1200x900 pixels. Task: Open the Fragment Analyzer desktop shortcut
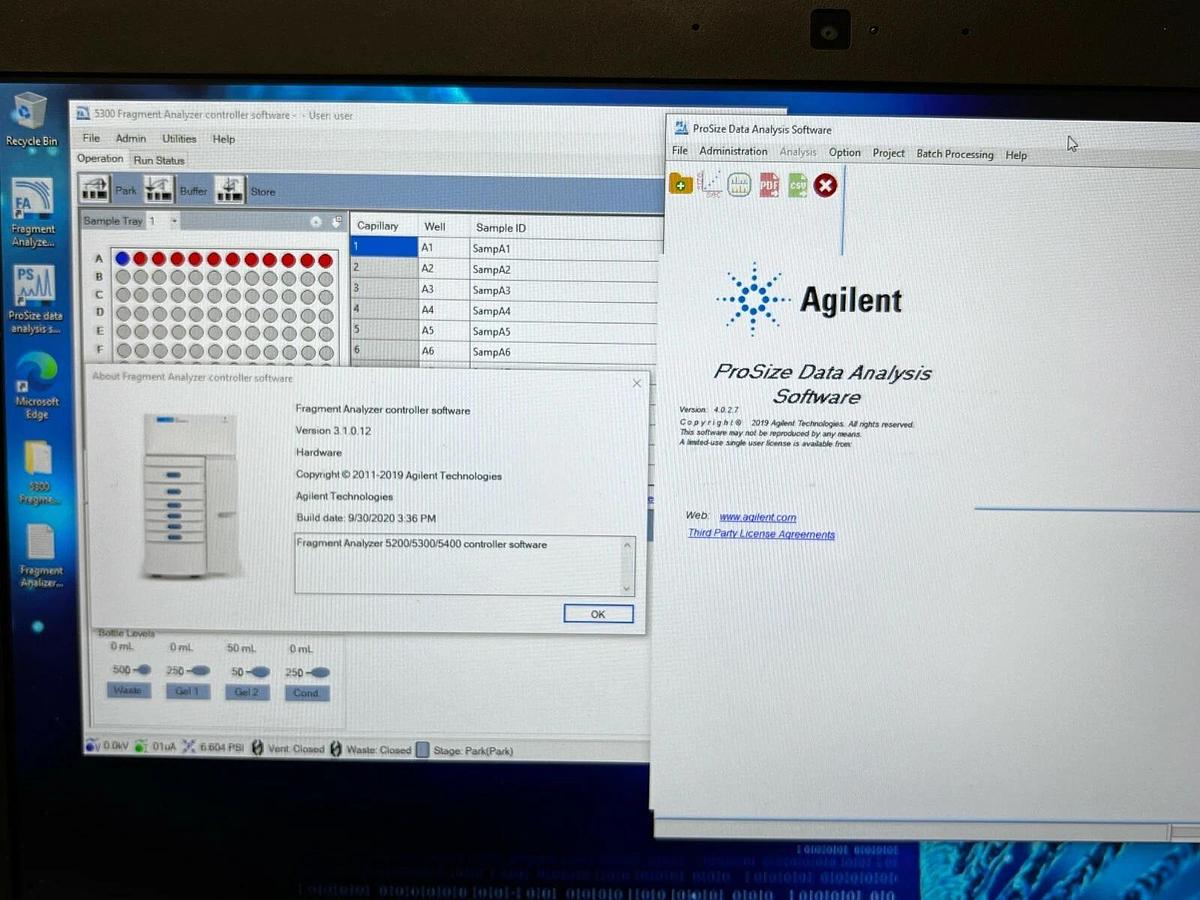coord(33,210)
